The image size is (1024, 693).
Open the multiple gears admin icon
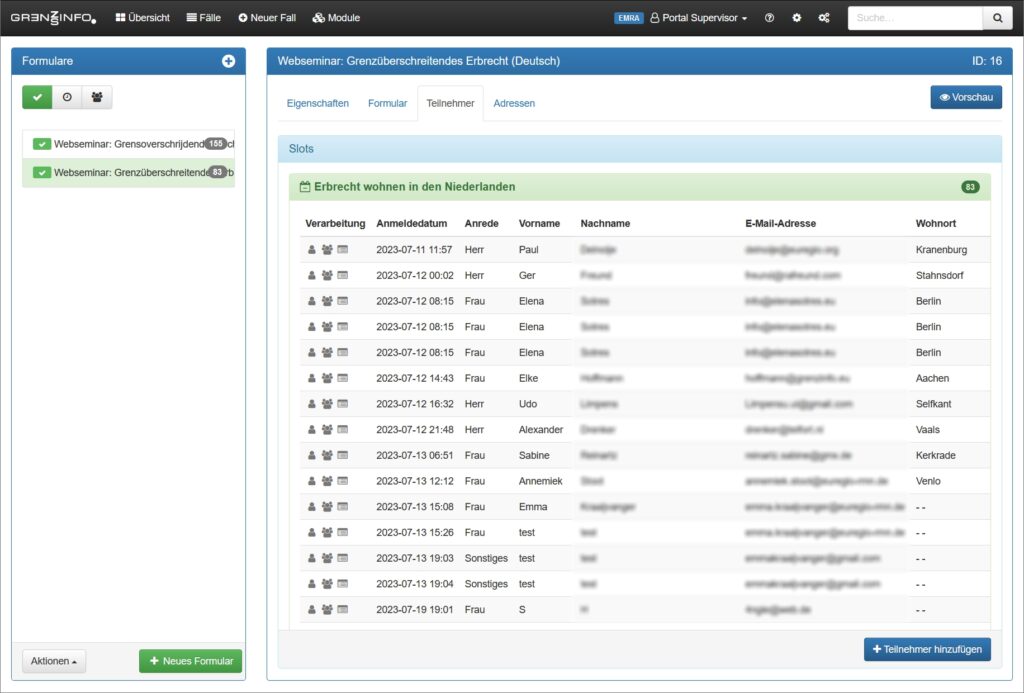[824, 18]
